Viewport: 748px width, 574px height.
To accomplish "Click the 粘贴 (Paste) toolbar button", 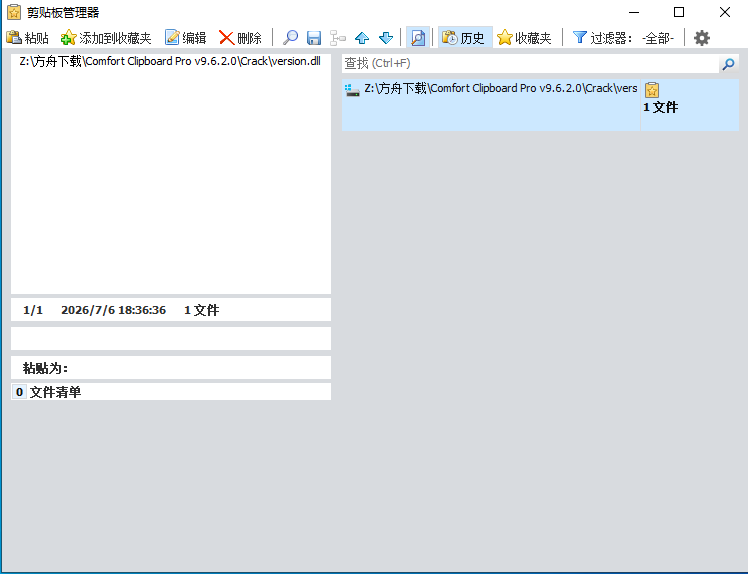I will 28,38.
